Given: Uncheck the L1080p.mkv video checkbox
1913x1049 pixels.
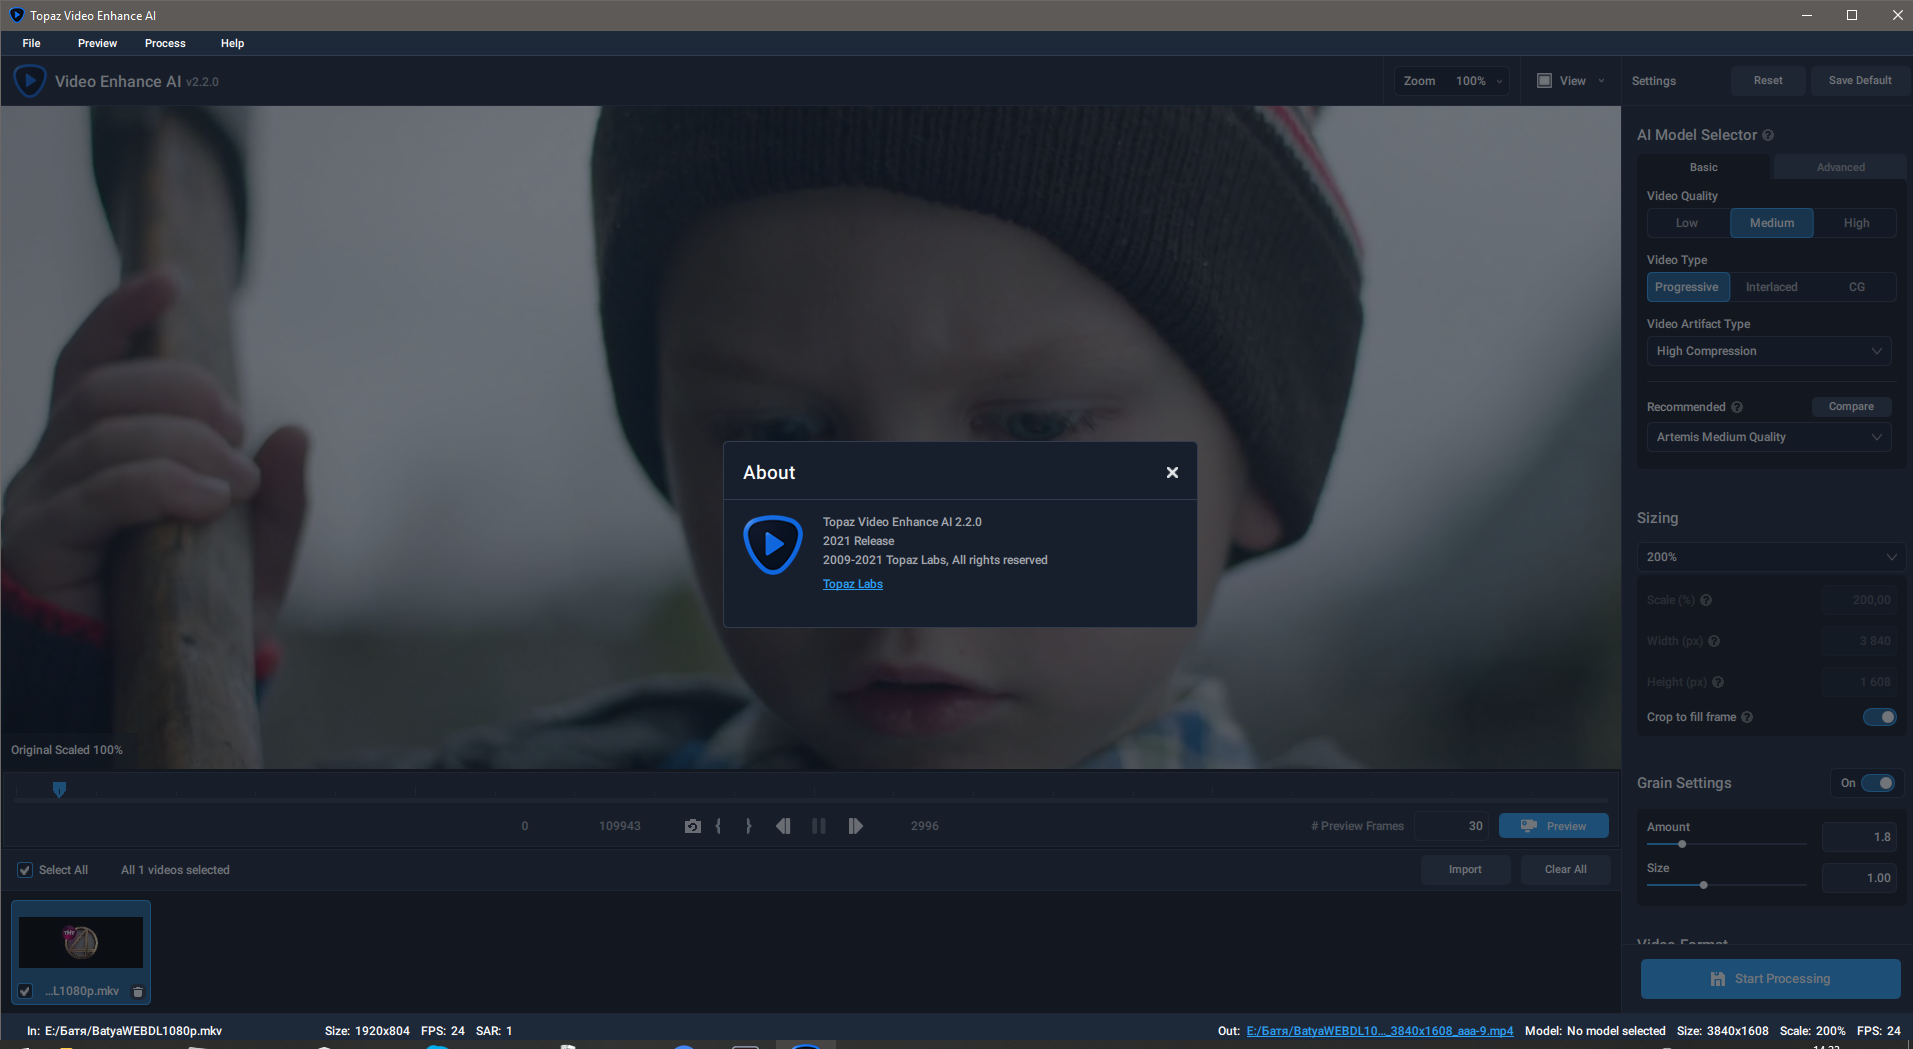Looking at the screenshot, I should pyautogui.click(x=25, y=991).
